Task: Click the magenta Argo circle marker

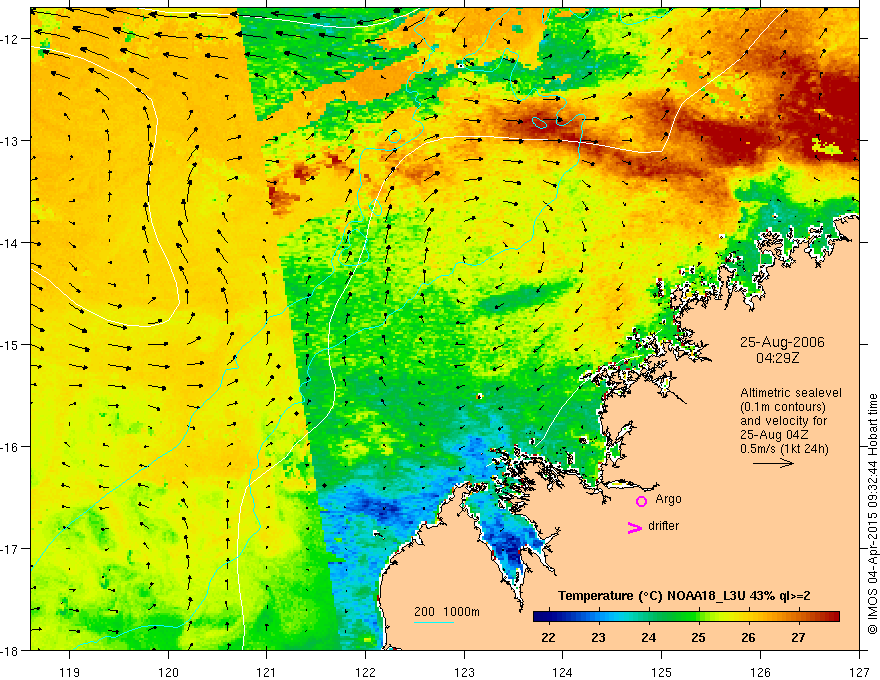Action: (x=641, y=500)
